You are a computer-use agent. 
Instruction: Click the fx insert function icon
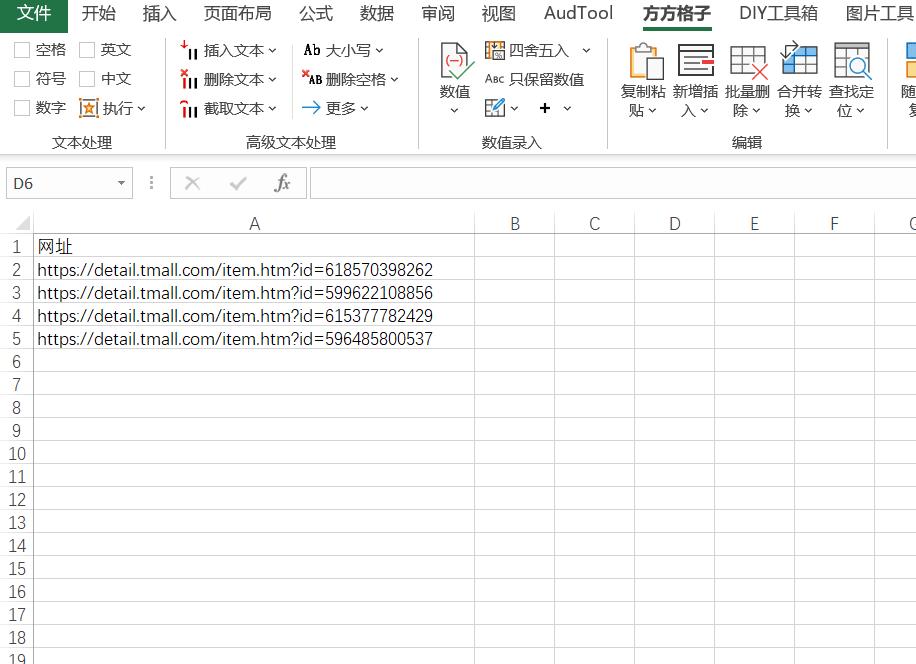pos(282,183)
